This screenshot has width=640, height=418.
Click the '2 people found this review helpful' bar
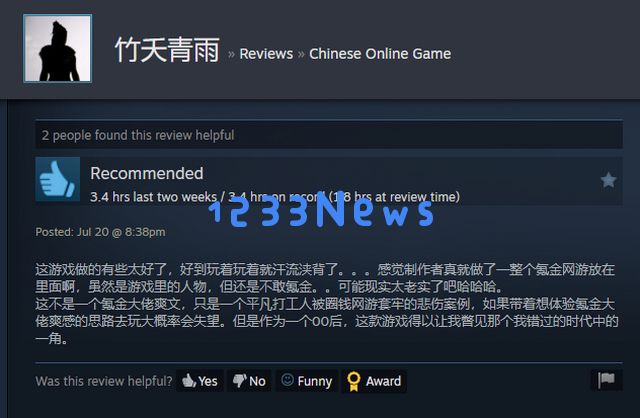[x=329, y=135]
